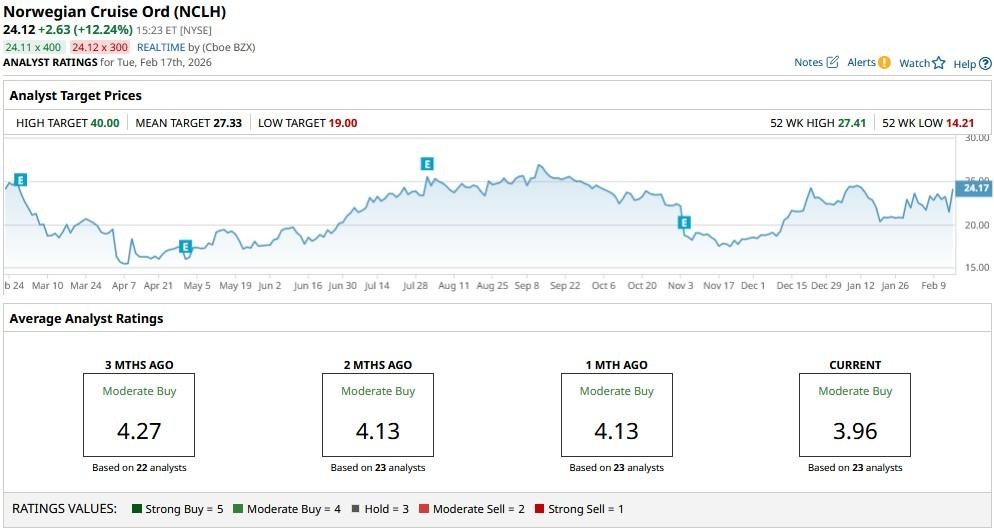Click the 15.00 y-axis price label
The height and width of the screenshot is (528, 994).
pos(976,267)
